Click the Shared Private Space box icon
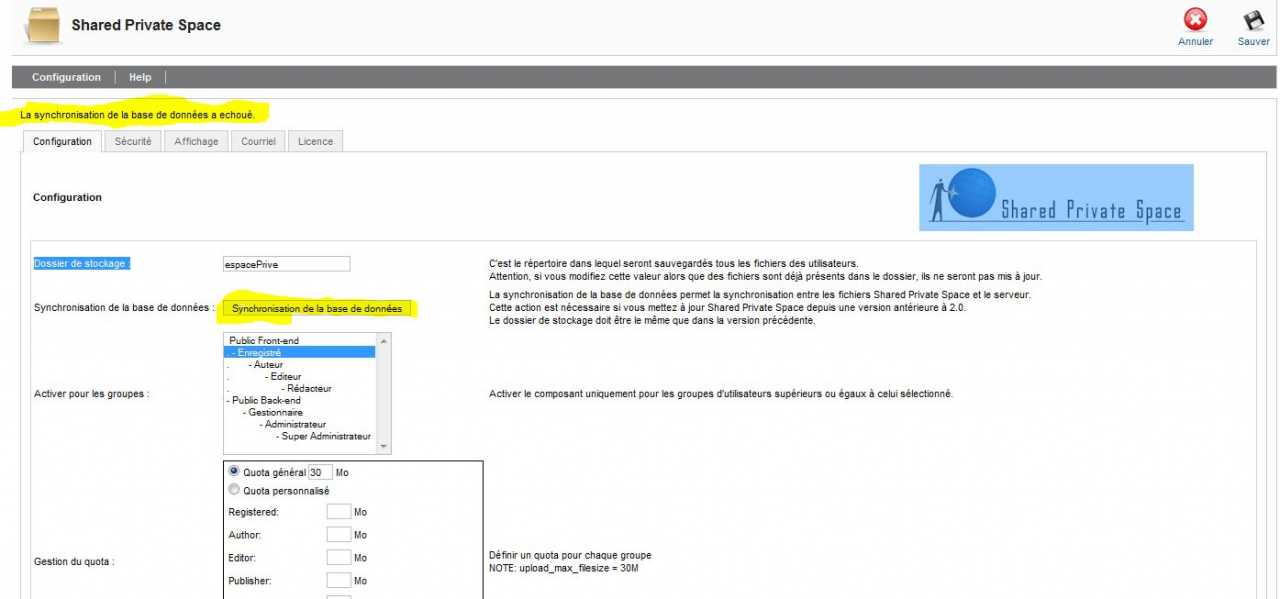The height and width of the screenshot is (599, 1280). click(42, 26)
